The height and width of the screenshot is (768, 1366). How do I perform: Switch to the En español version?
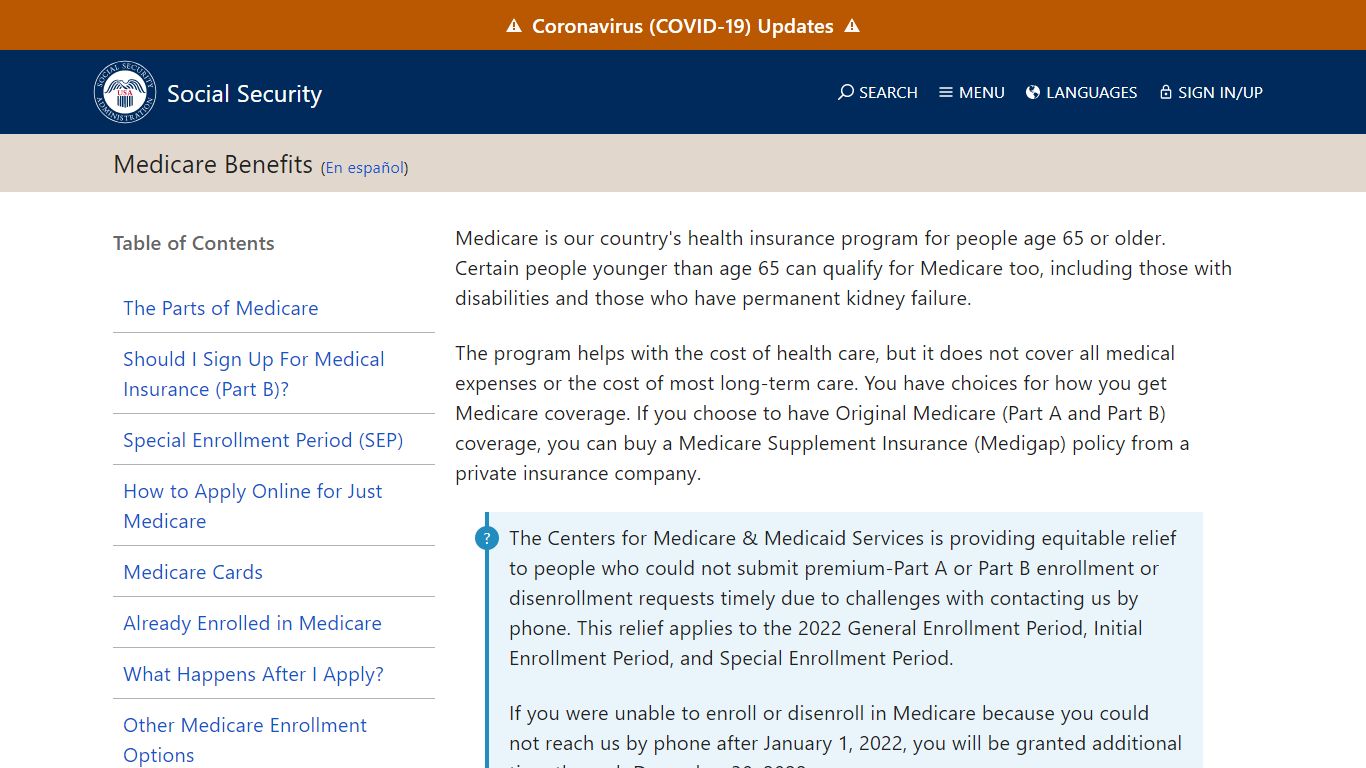365,168
